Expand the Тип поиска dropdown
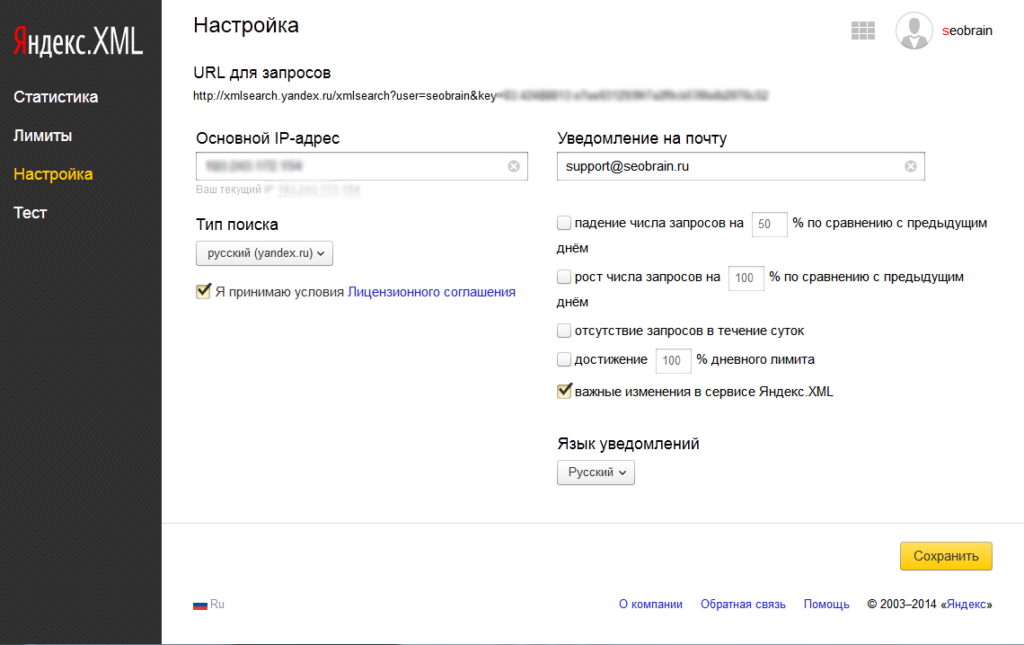This screenshot has height=645, width=1024. pyautogui.click(x=264, y=253)
